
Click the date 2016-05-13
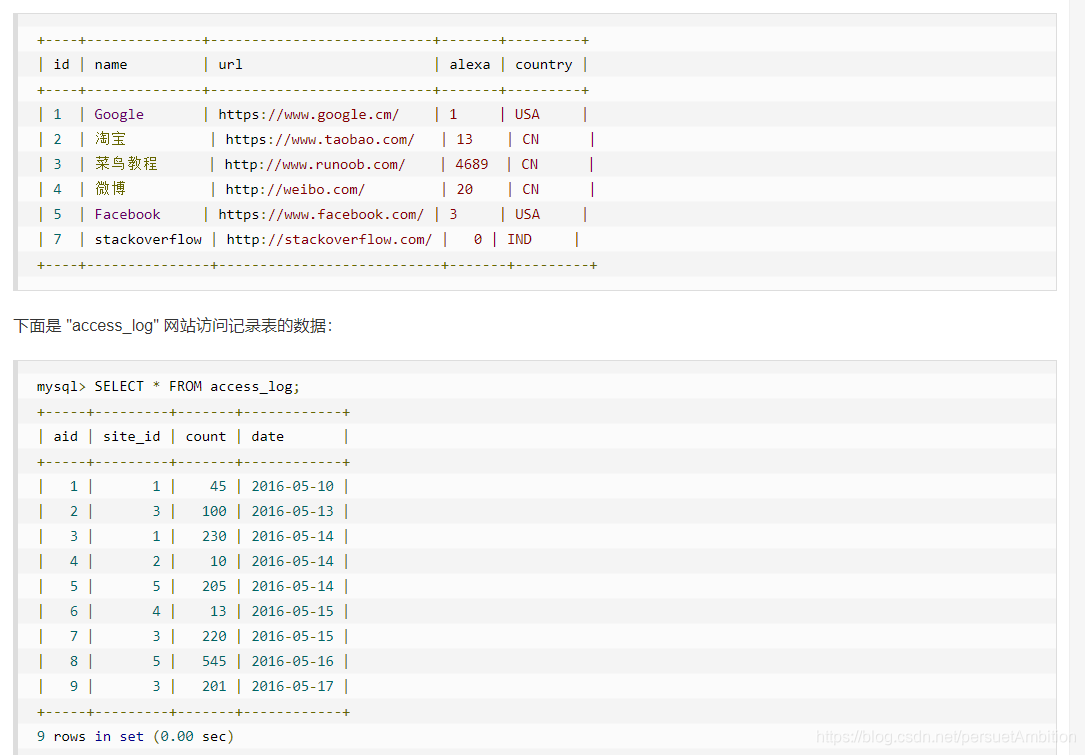pos(293,511)
